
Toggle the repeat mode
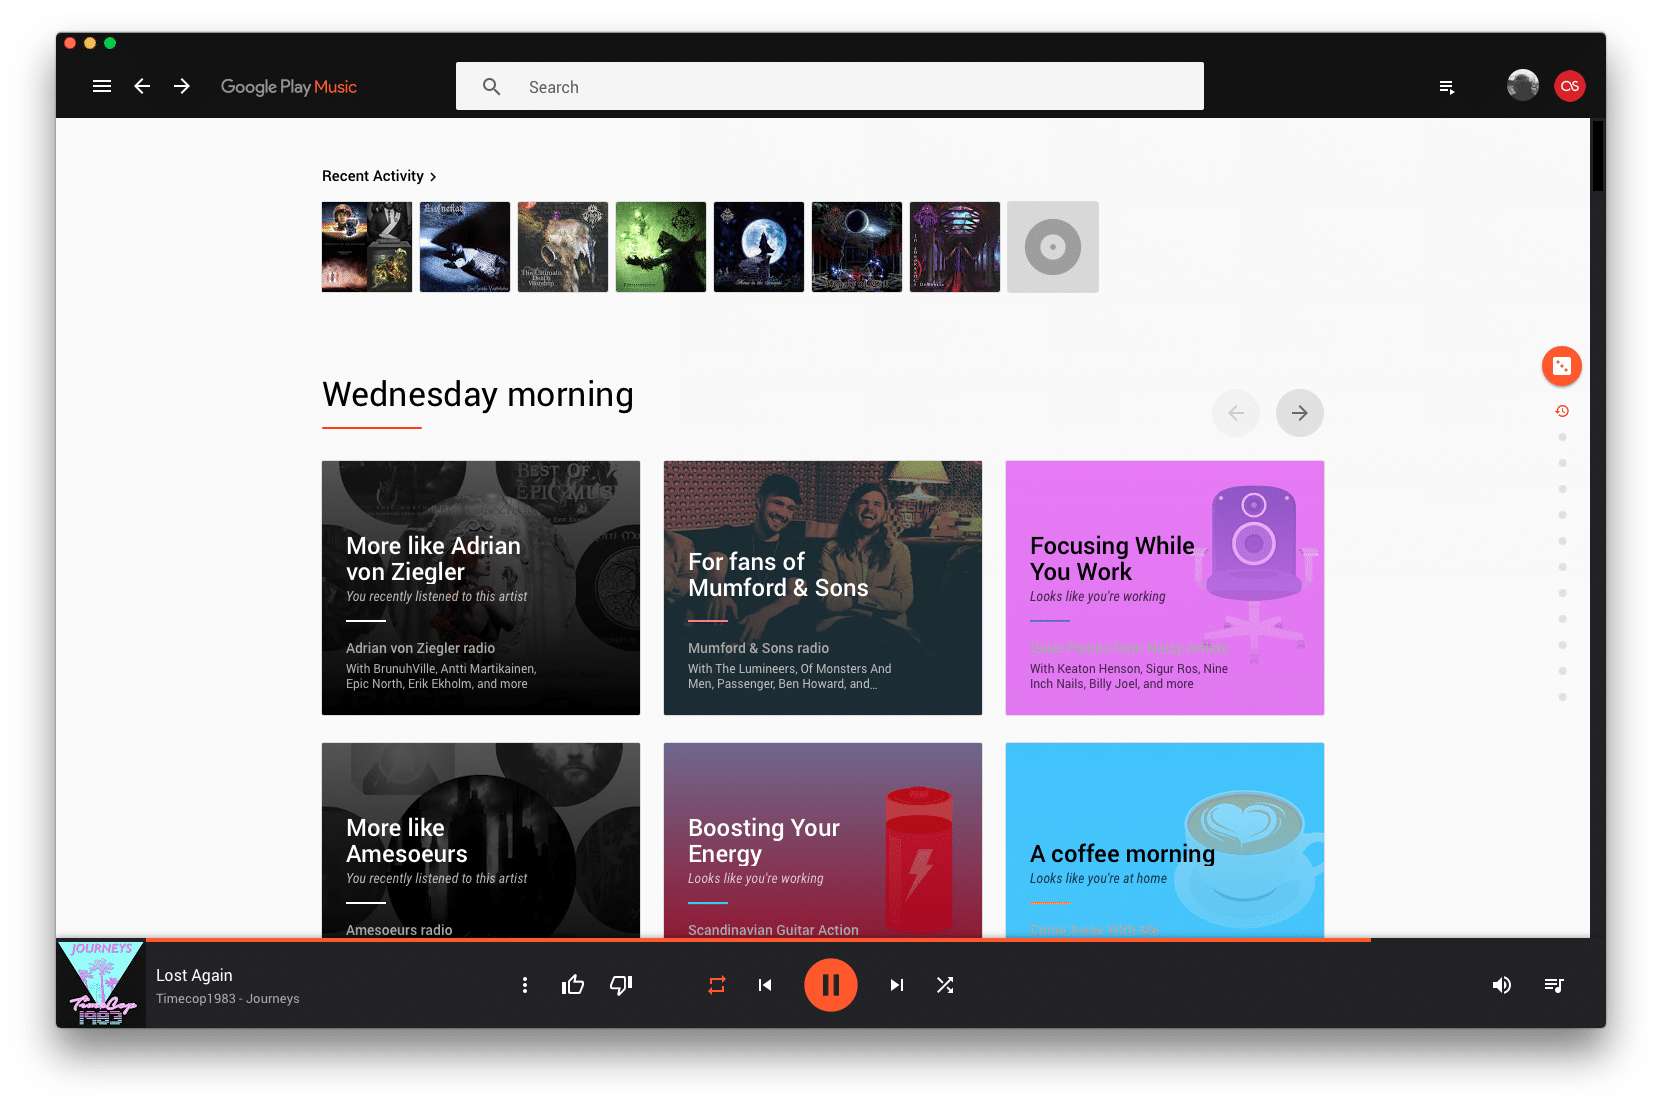pos(717,985)
